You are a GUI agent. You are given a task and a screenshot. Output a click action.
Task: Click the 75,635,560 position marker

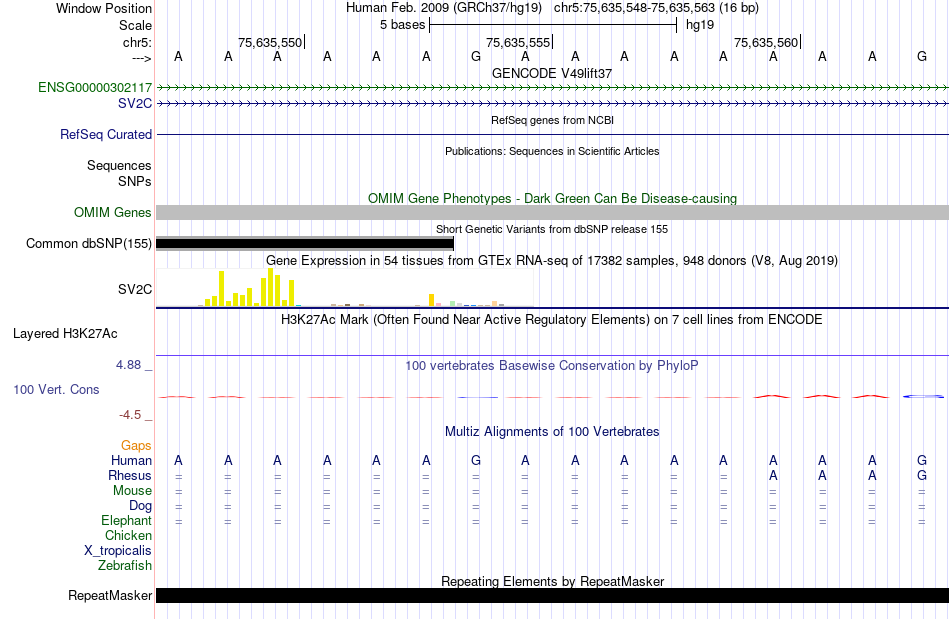[x=766, y=42]
